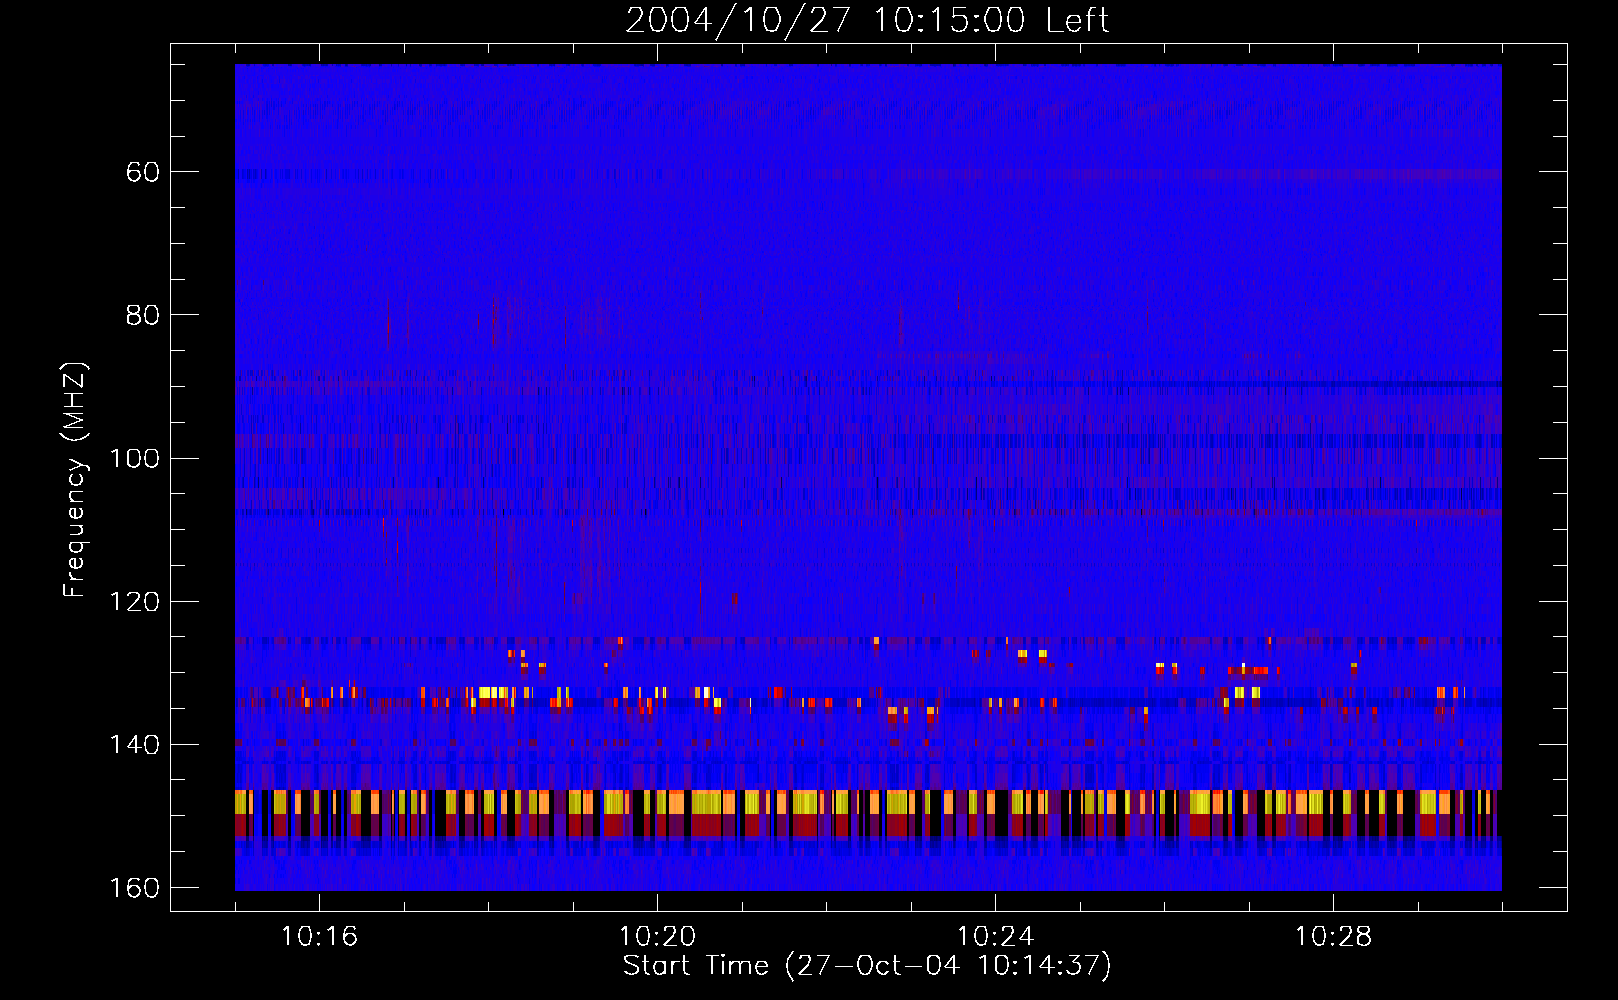Click the 80 frequency tick label

pos(143,315)
